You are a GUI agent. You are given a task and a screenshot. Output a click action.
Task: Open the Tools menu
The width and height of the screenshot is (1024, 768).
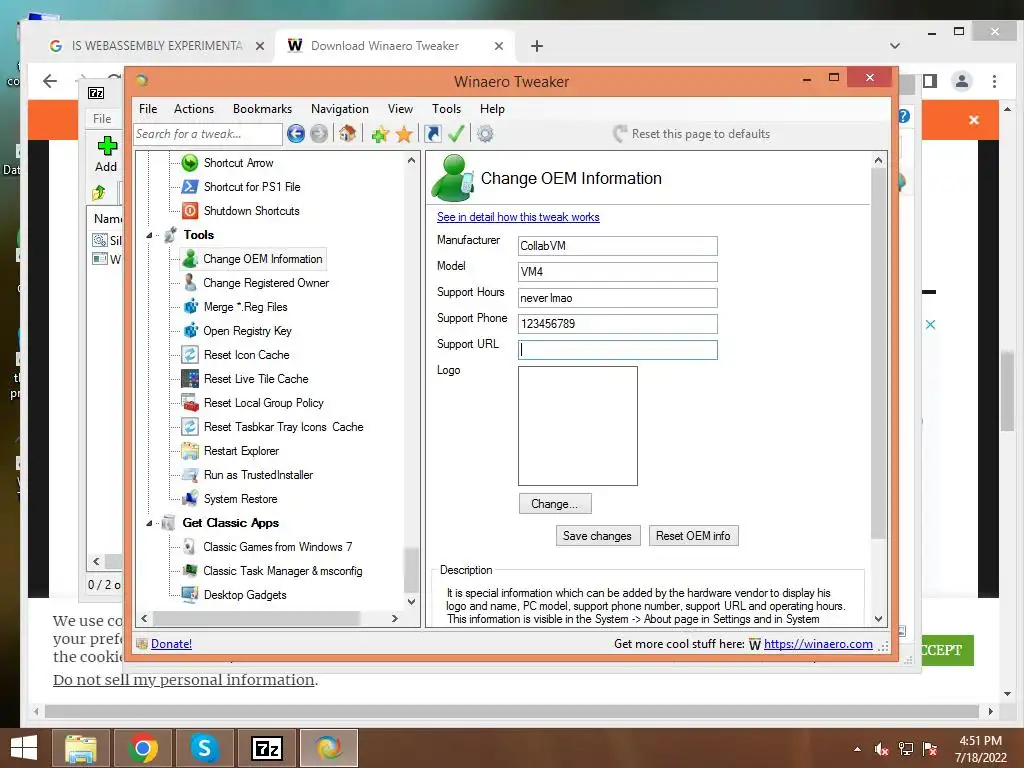pyautogui.click(x=447, y=109)
